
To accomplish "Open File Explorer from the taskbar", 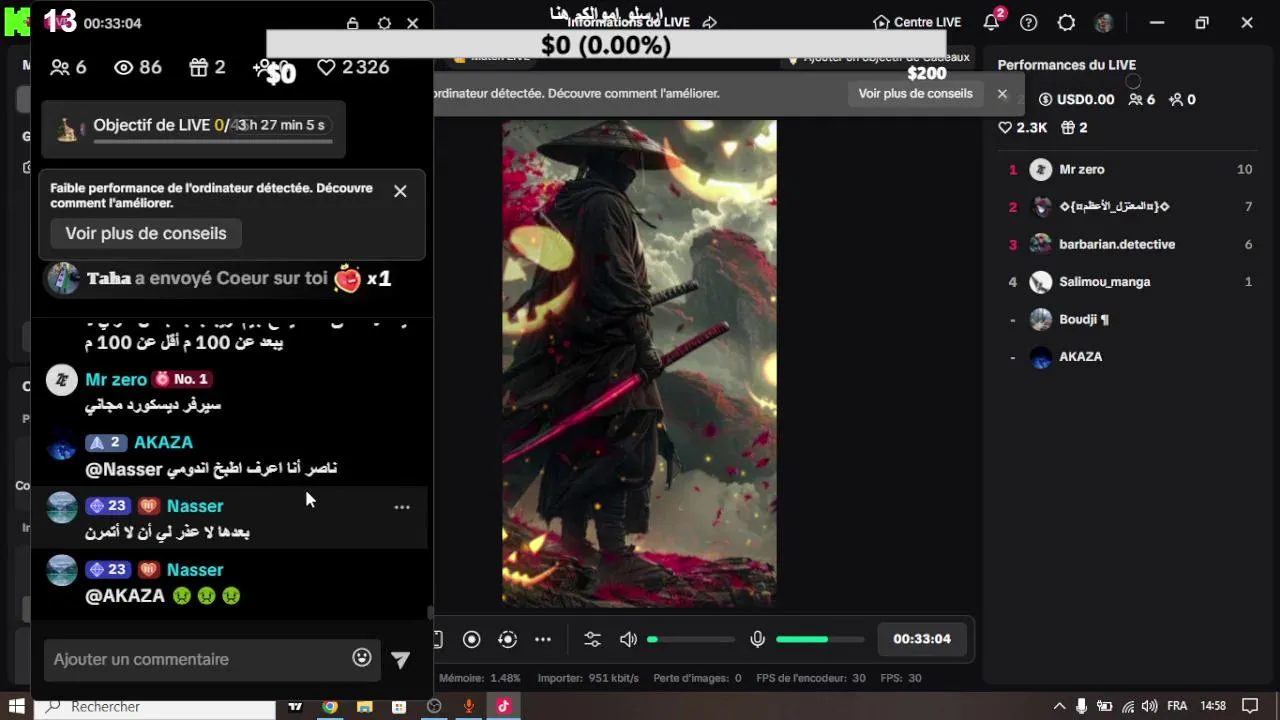I will coord(365,707).
